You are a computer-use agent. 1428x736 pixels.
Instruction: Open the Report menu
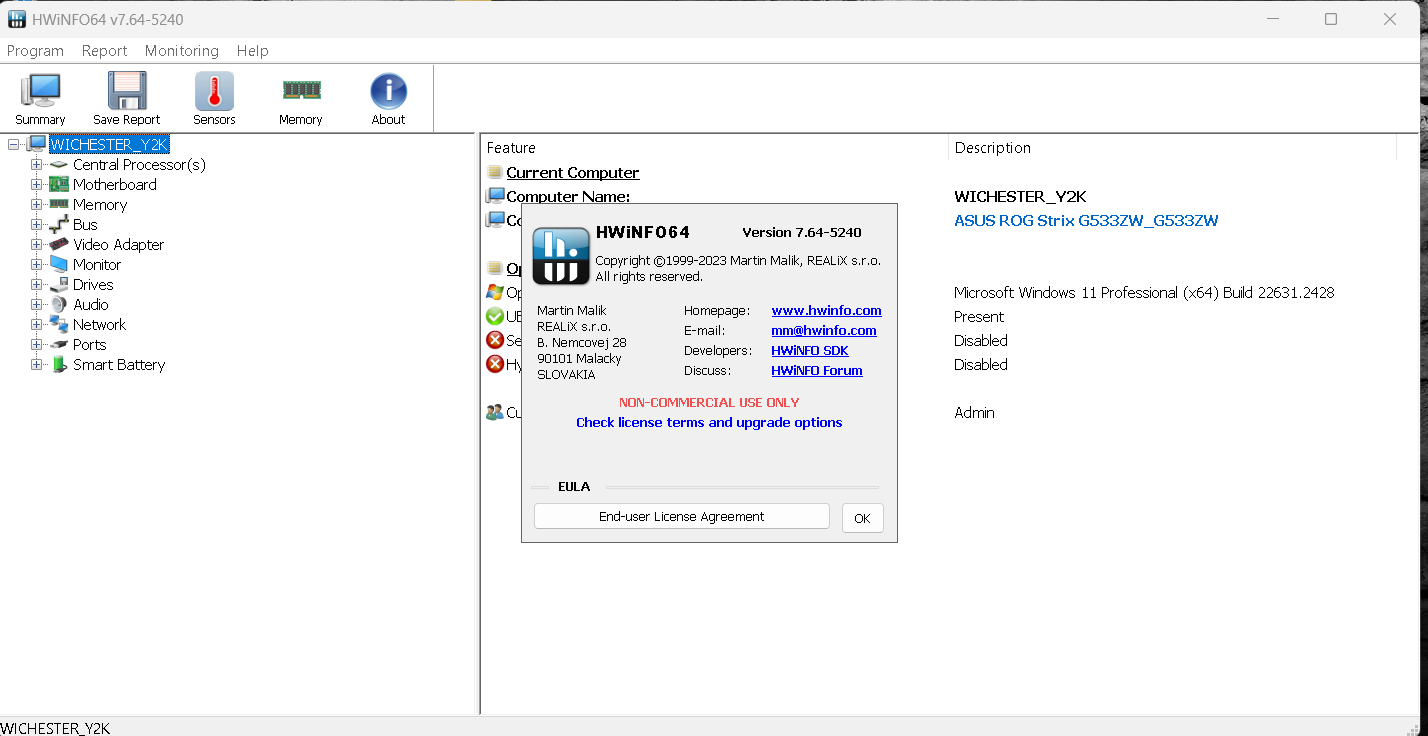[x=104, y=51]
